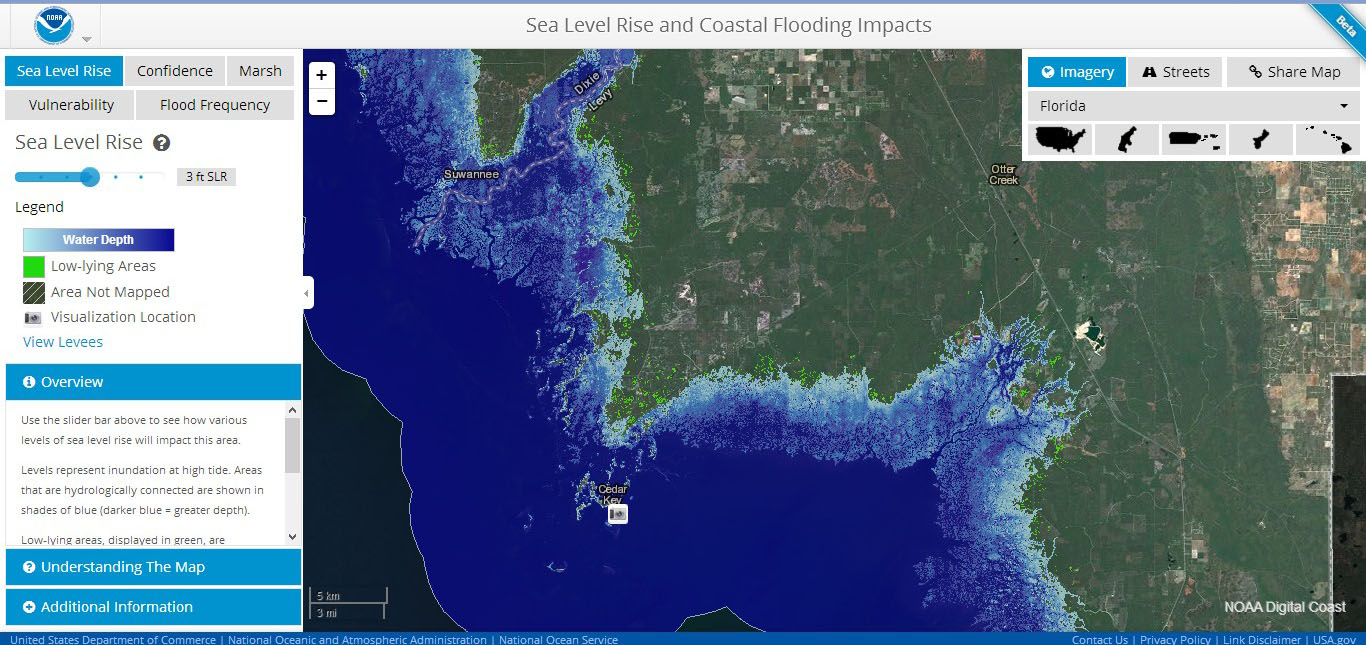Image resolution: width=1366 pixels, height=645 pixels.
Task: Expand the Understanding The Map section
Action: point(153,567)
